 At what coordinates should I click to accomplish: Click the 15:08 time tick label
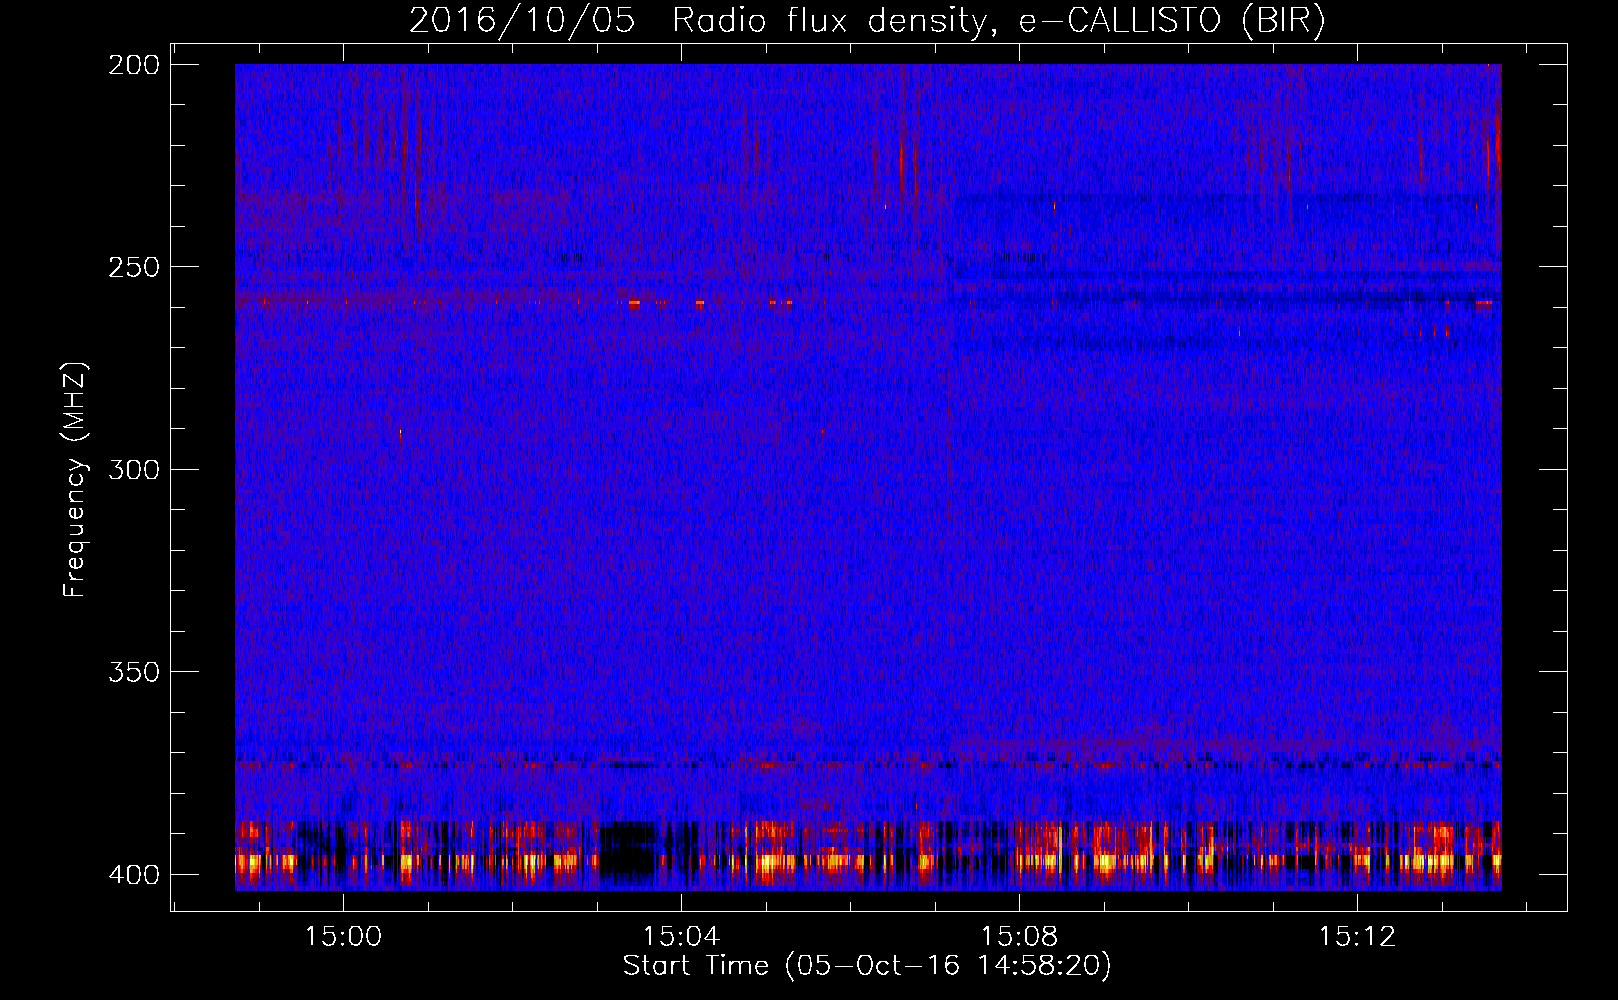[x=1020, y=937]
